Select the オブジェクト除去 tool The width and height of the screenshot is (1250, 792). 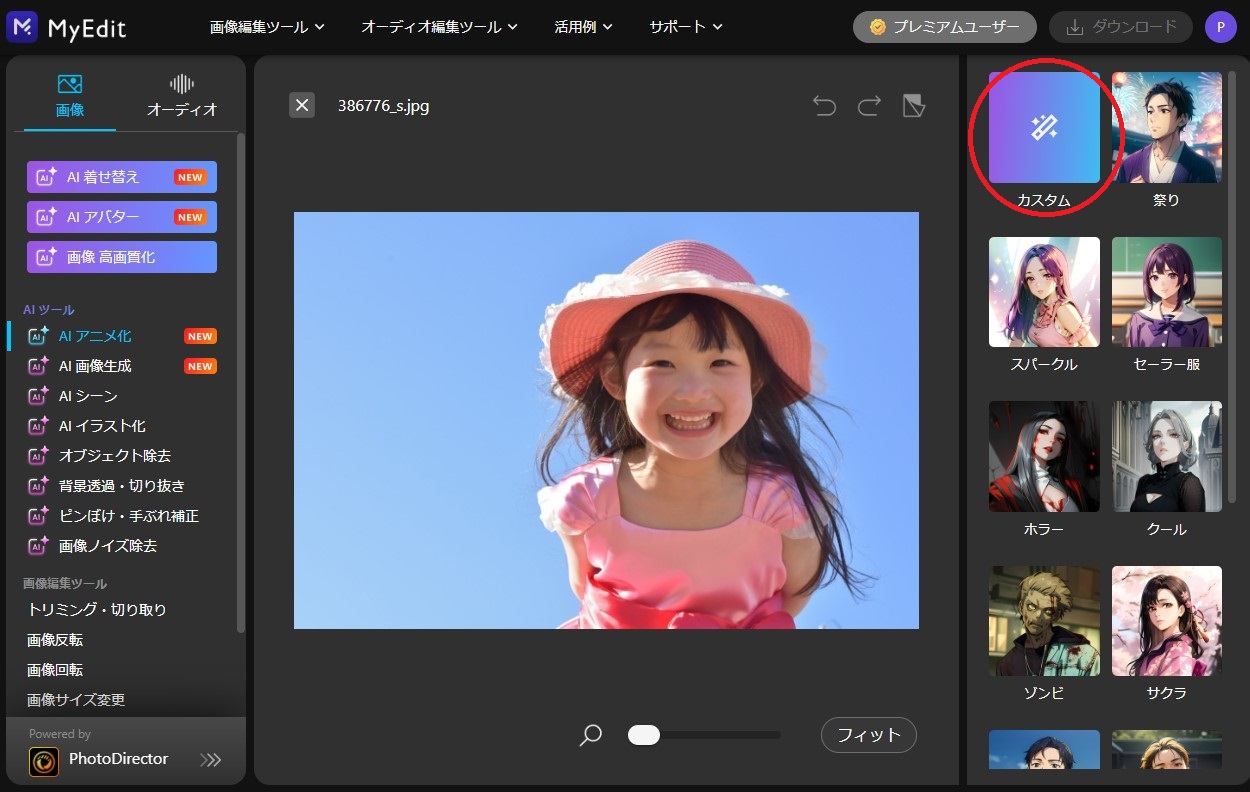tap(114, 456)
